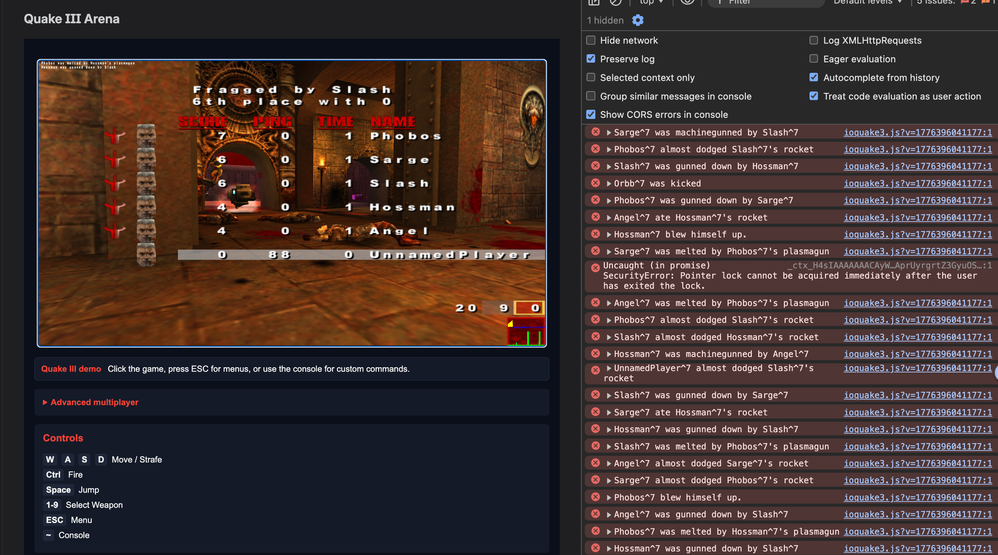Uncheck Autocomplete from history
Viewport: 998px width, 555px height.
(813, 78)
